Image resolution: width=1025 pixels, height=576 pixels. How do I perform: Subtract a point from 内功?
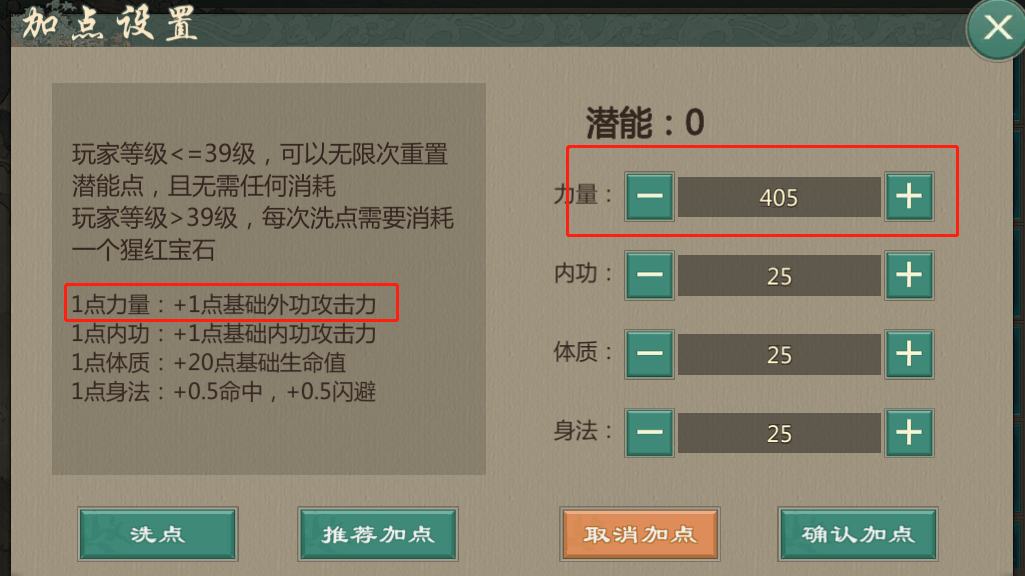(x=650, y=275)
